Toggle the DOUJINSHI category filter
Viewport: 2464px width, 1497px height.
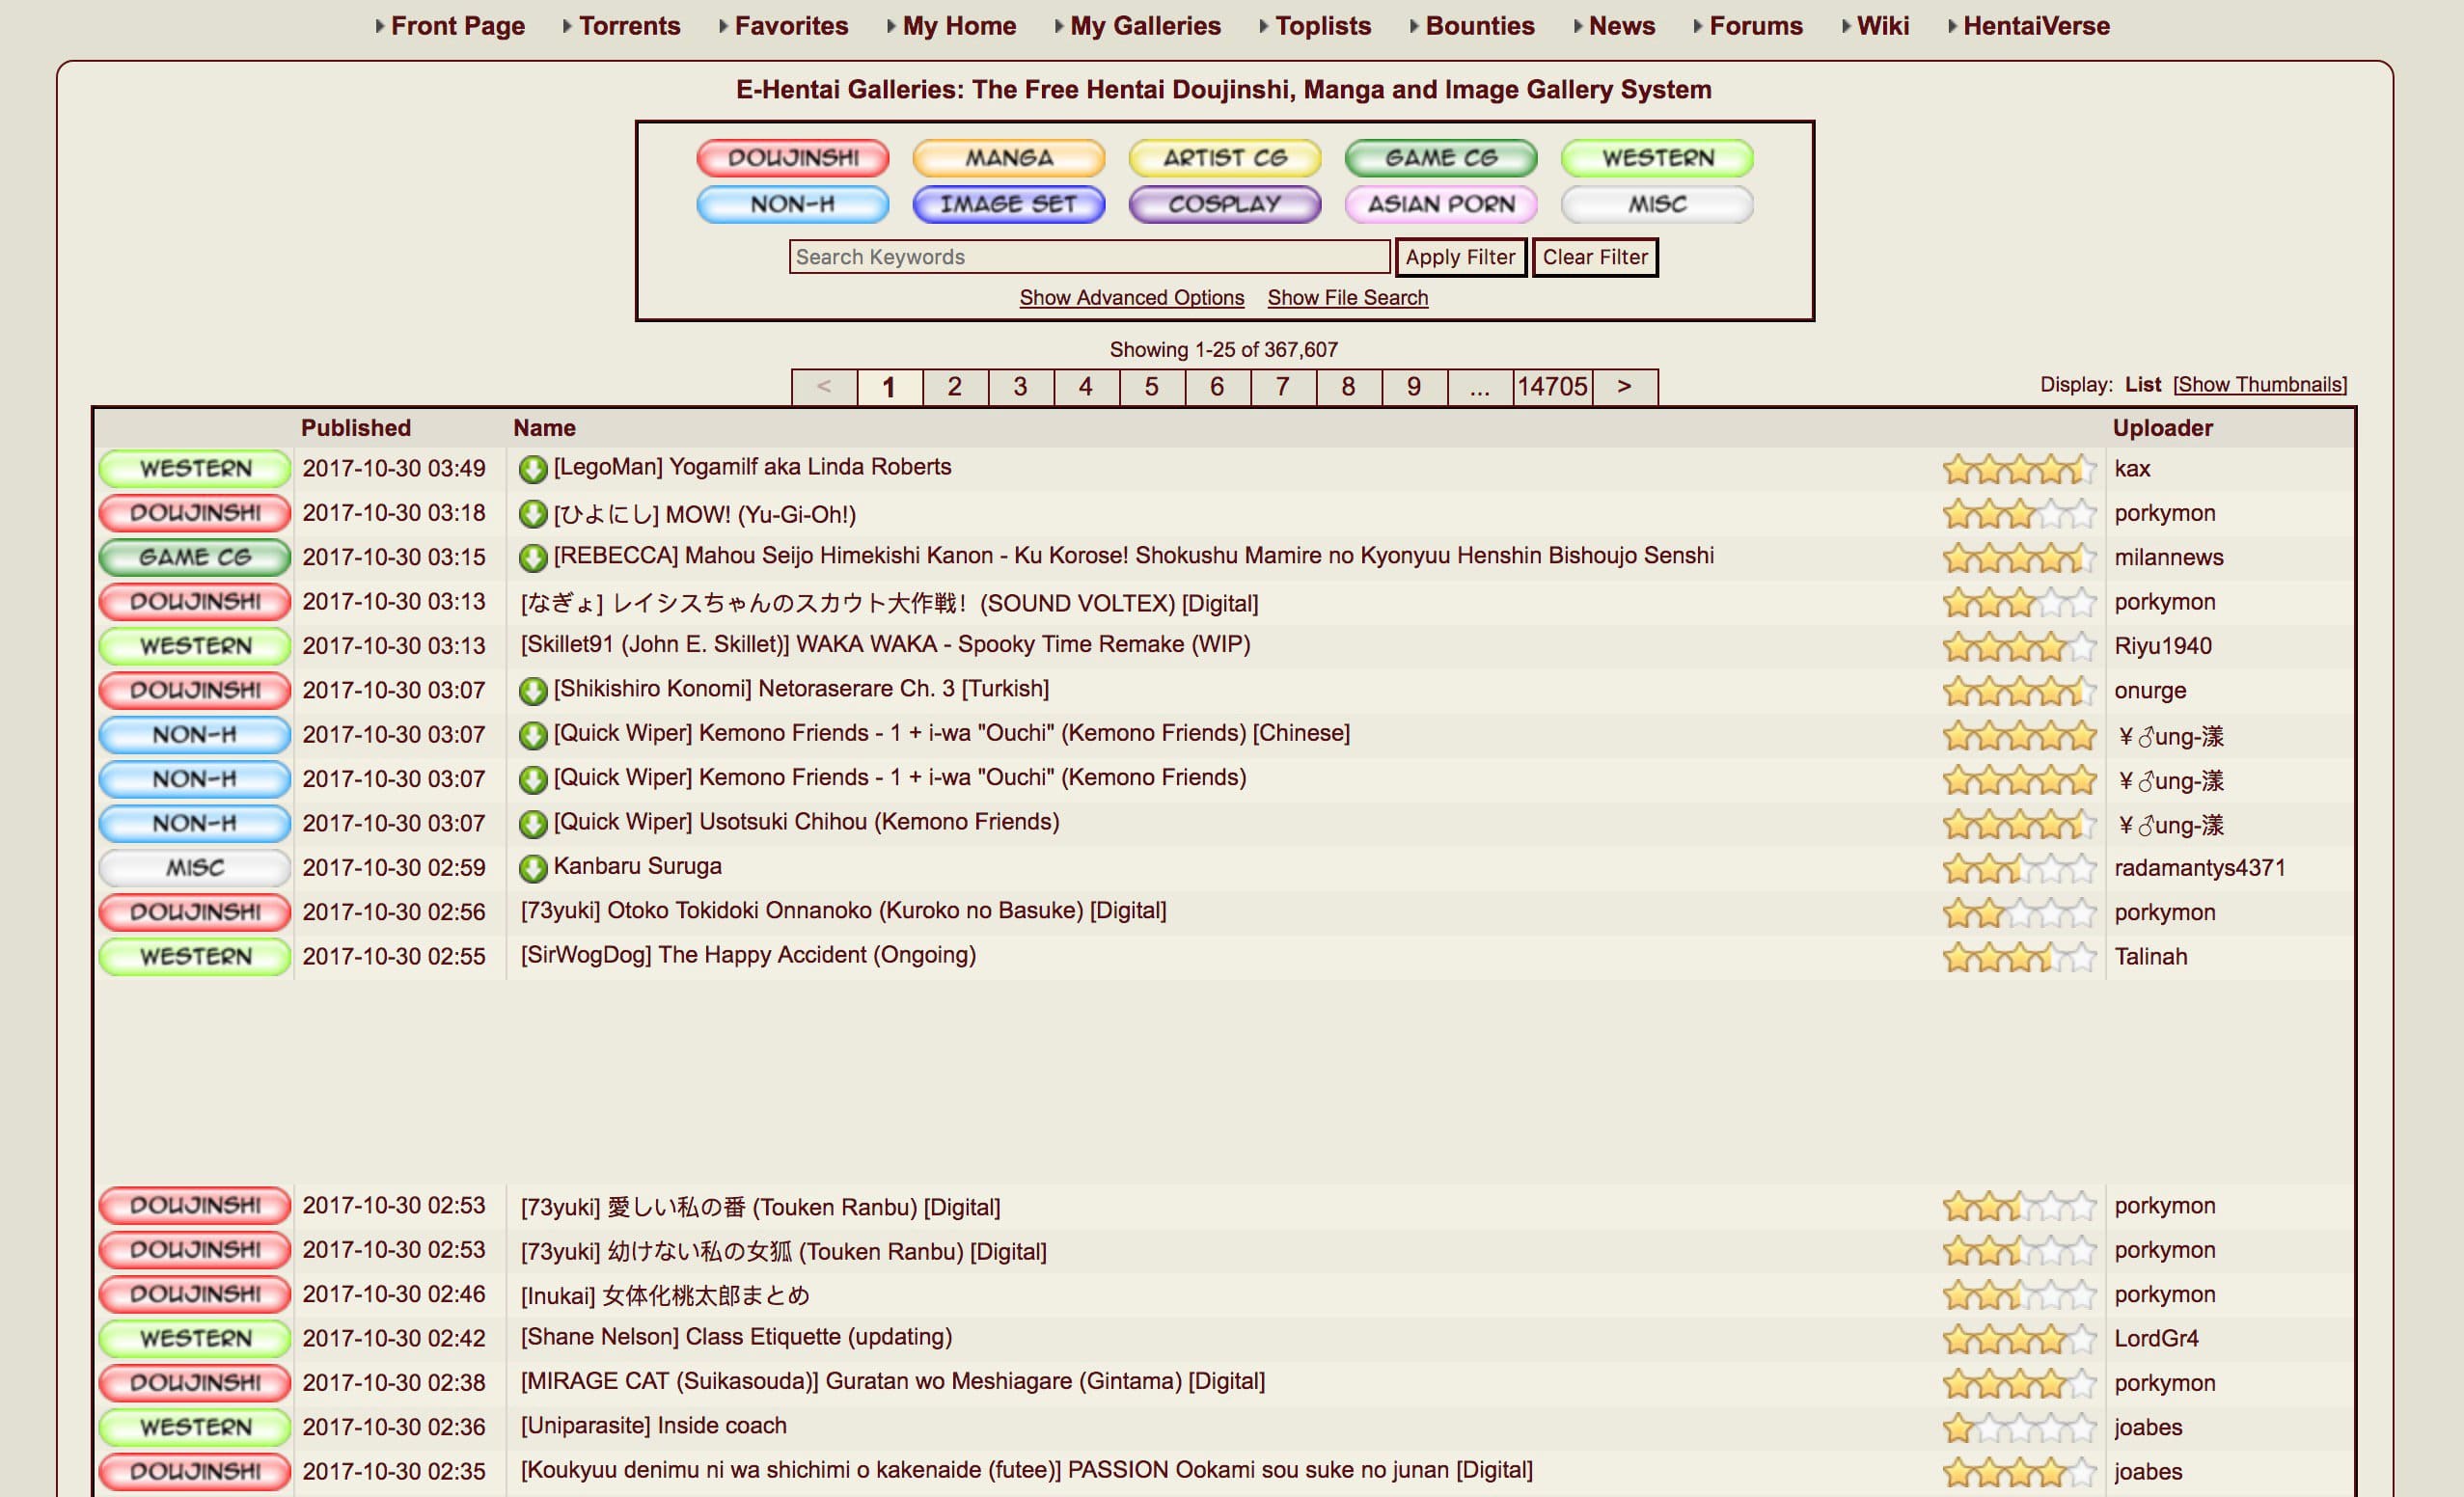[x=792, y=158]
